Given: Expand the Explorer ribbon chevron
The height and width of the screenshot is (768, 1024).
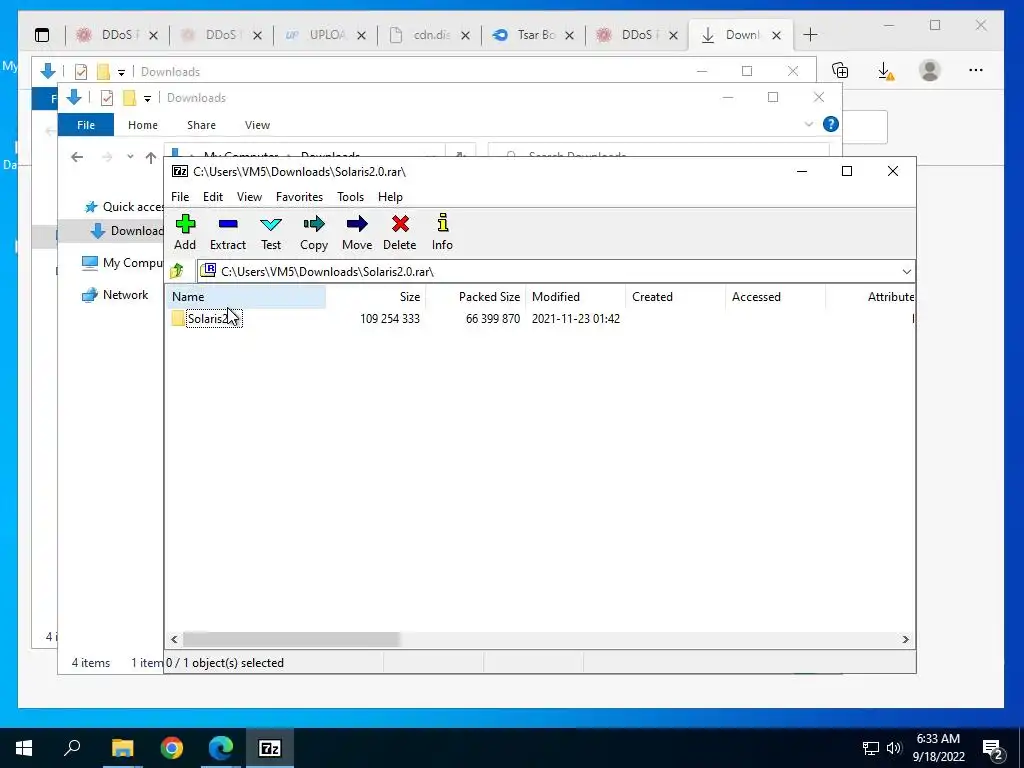Looking at the screenshot, I should coord(808,124).
